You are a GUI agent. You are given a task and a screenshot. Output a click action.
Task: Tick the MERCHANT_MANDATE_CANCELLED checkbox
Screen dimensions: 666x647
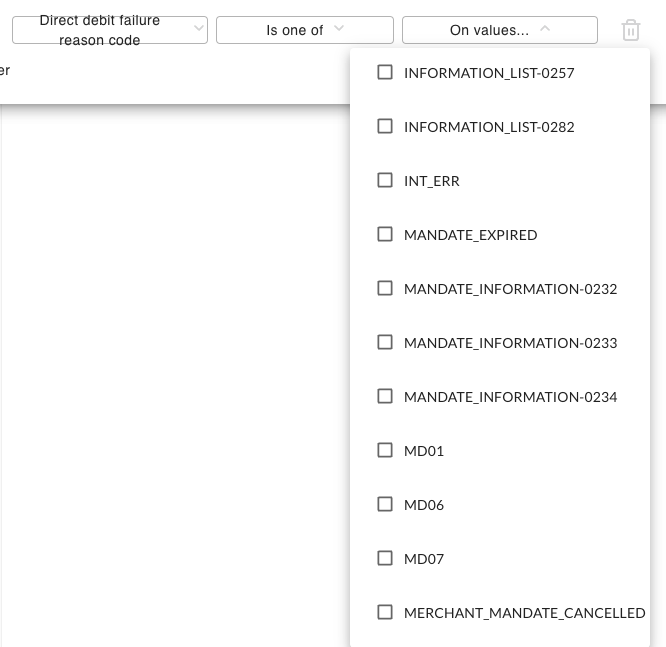coord(385,612)
